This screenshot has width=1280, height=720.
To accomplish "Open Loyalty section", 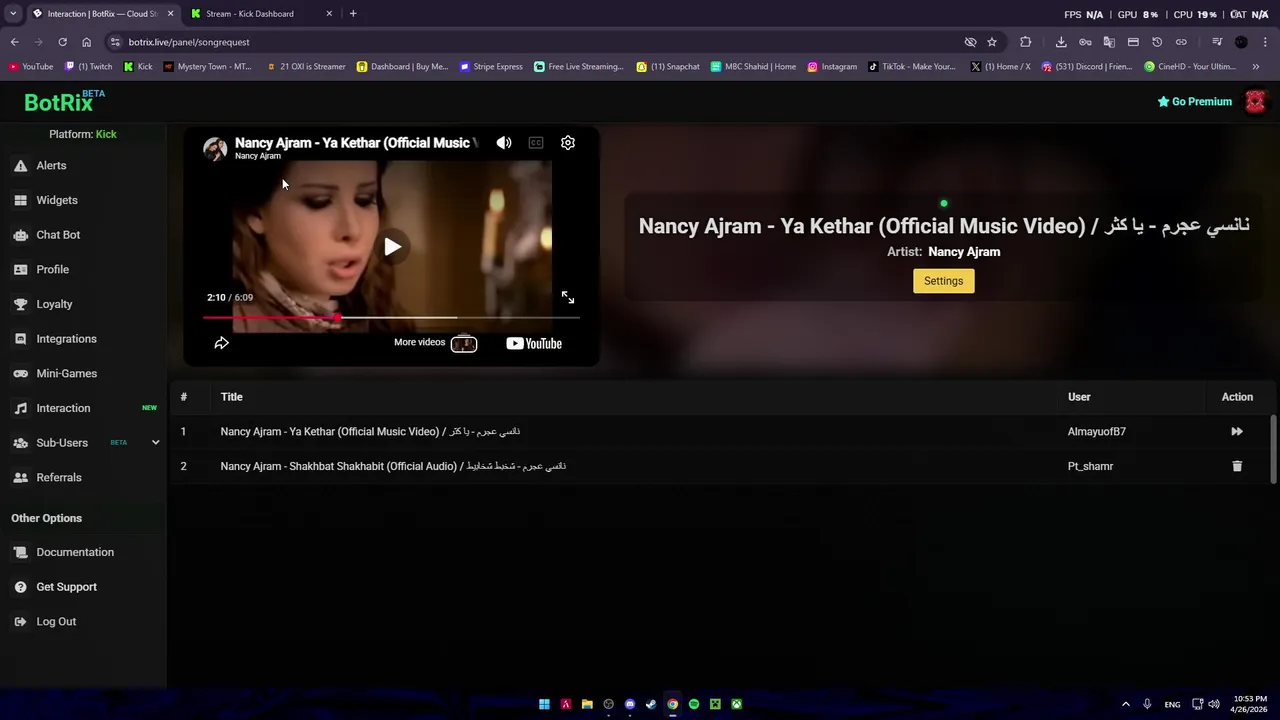I will (x=54, y=304).
